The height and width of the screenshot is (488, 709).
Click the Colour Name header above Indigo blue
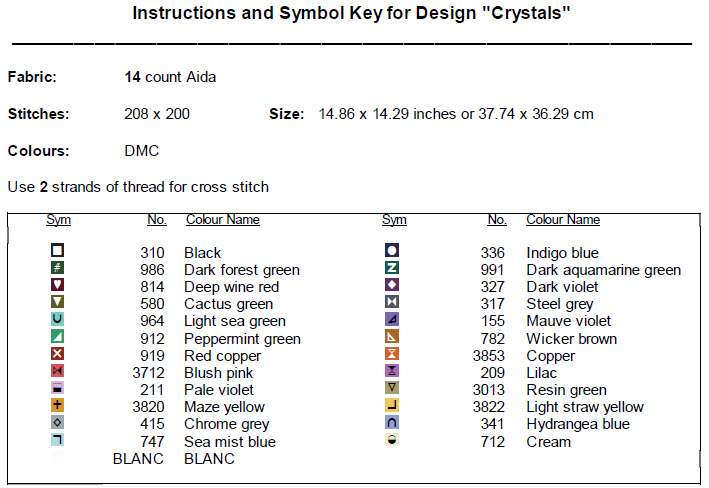(563, 220)
